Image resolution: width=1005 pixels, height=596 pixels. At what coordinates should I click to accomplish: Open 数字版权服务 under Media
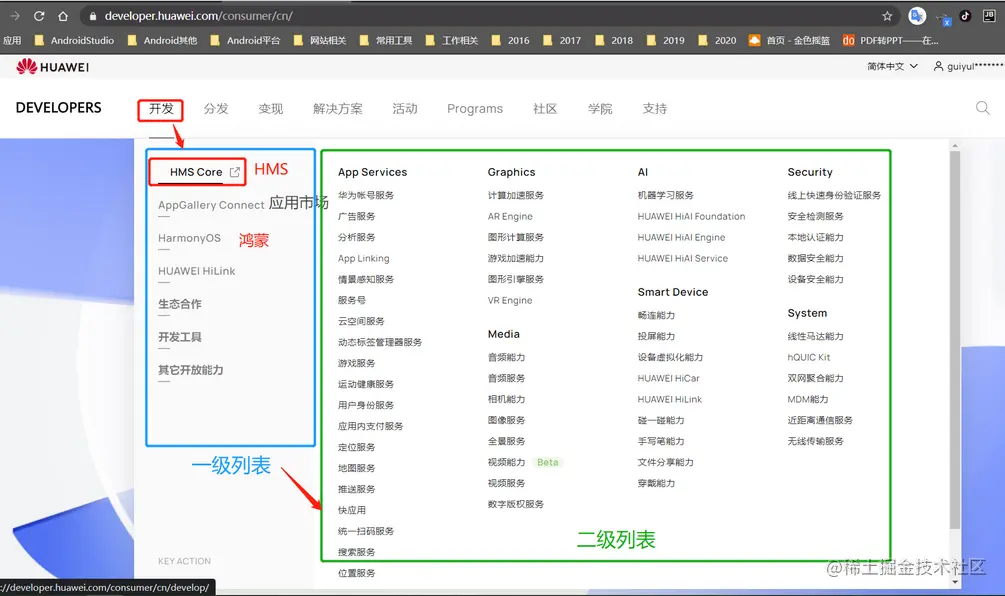click(x=516, y=504)
